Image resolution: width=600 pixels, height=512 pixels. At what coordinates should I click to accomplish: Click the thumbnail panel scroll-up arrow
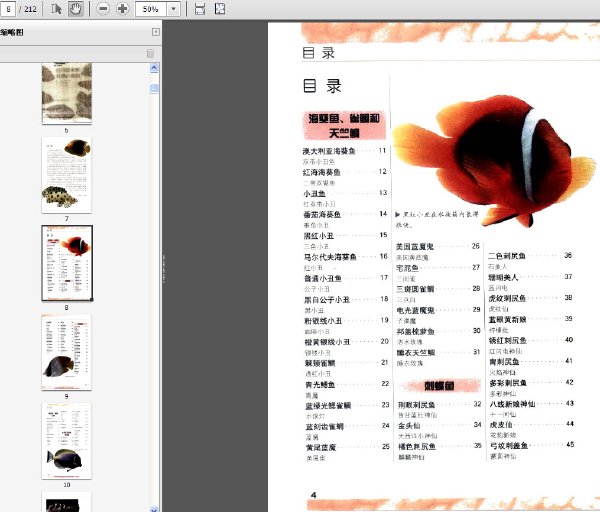coord(154,68)
